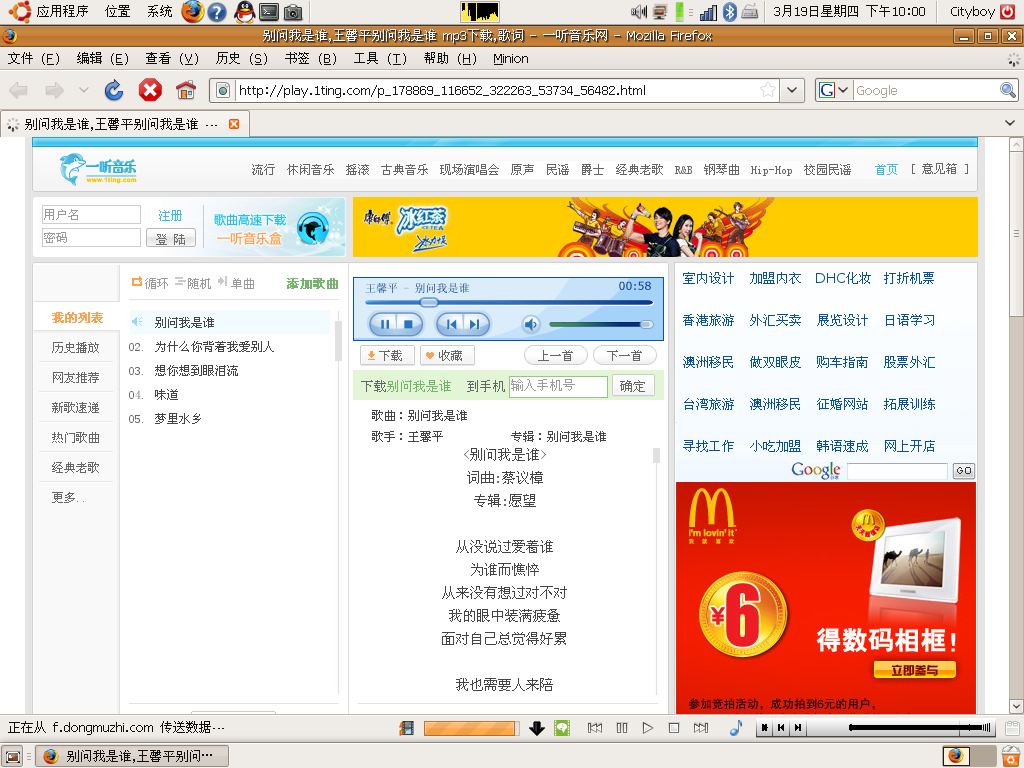Screen dimensions: 1024x768
Task: Open the 文件 (F) menu
Action: [33, 59]
